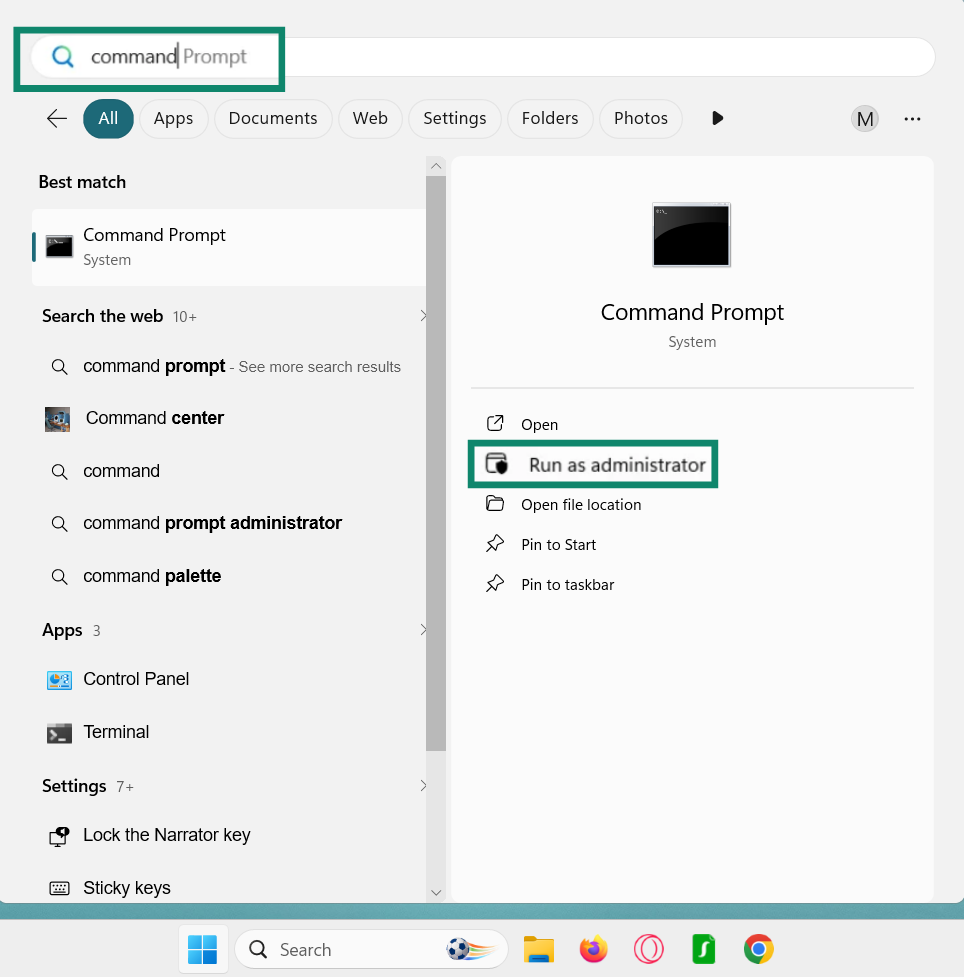Select 'command prompt' web search suggestion
Image resolution: width=964 pixels, height=977 pixels.
click(229, 366)
